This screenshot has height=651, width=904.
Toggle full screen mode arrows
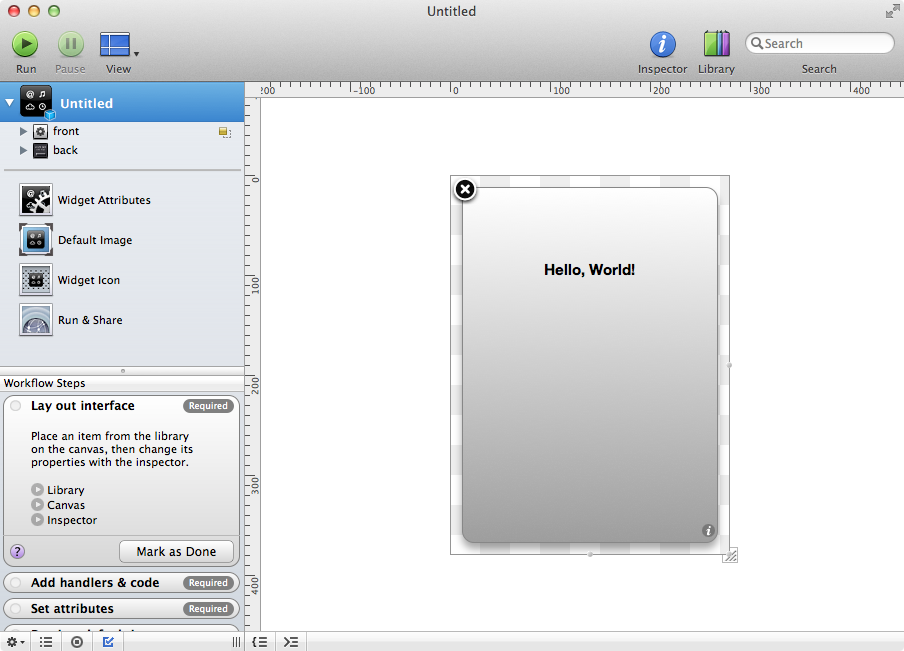[x=892, y=11]
